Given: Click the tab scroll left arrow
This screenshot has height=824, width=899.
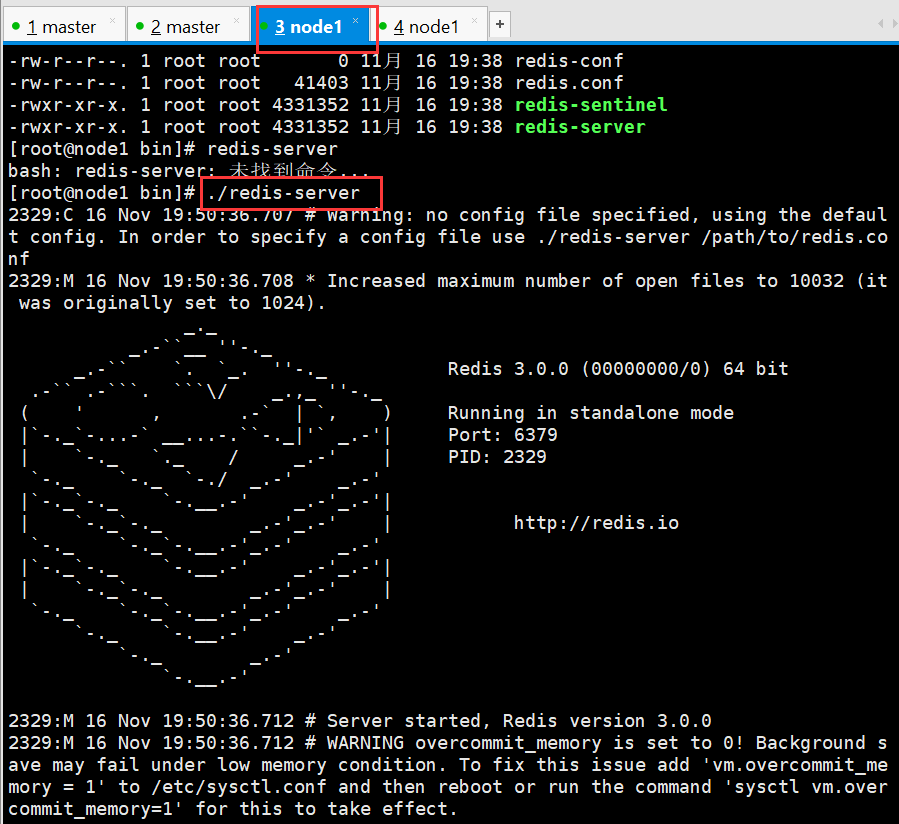Looking at the screenshot, I should click(x=881, y=24).
